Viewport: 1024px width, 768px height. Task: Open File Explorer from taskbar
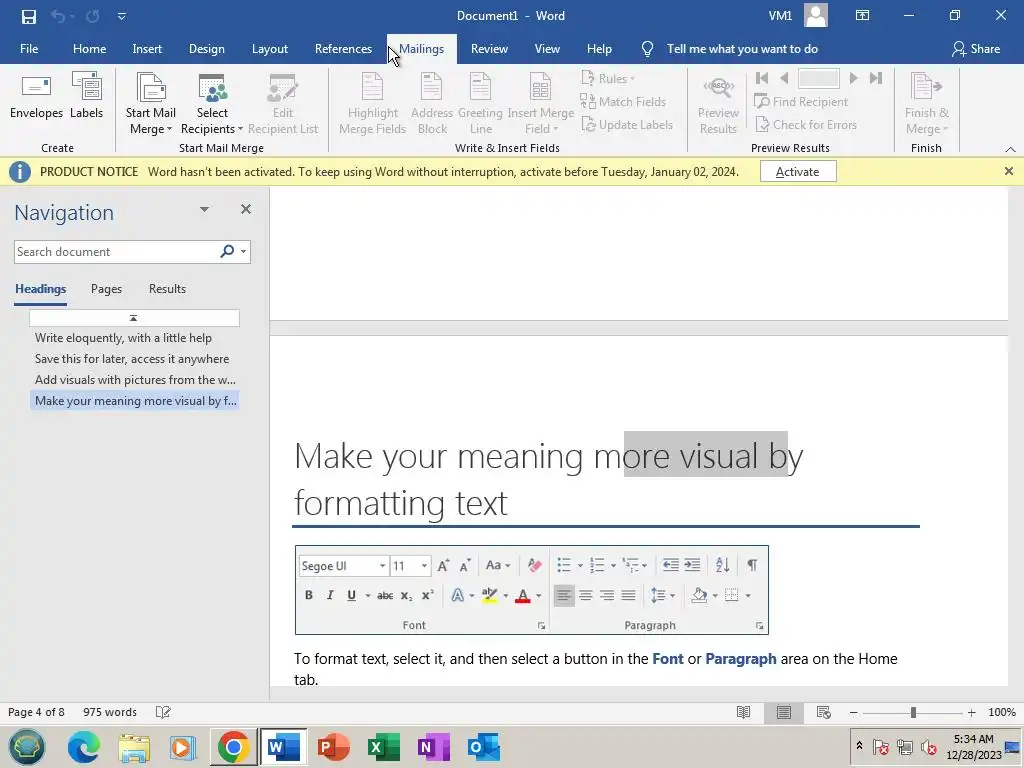[x=135, y=747]
